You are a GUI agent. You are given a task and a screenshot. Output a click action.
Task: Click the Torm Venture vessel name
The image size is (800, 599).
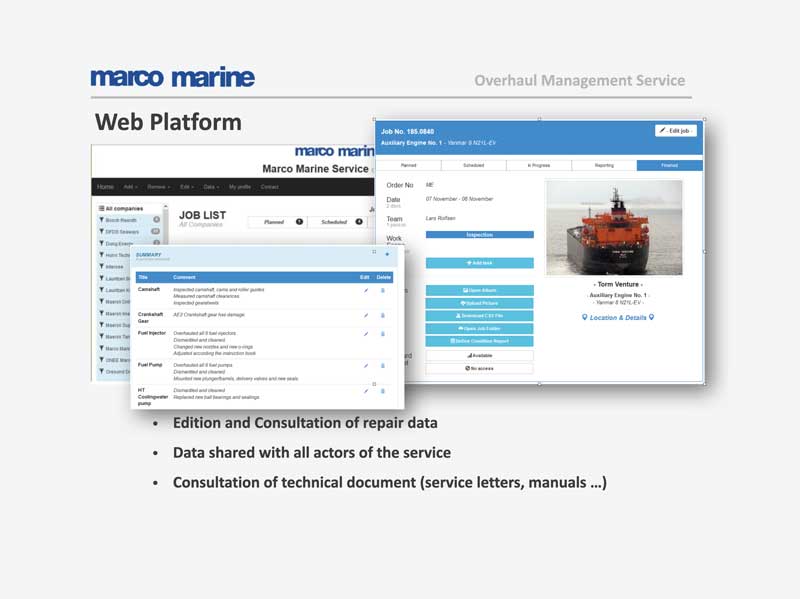pos(618,284)
